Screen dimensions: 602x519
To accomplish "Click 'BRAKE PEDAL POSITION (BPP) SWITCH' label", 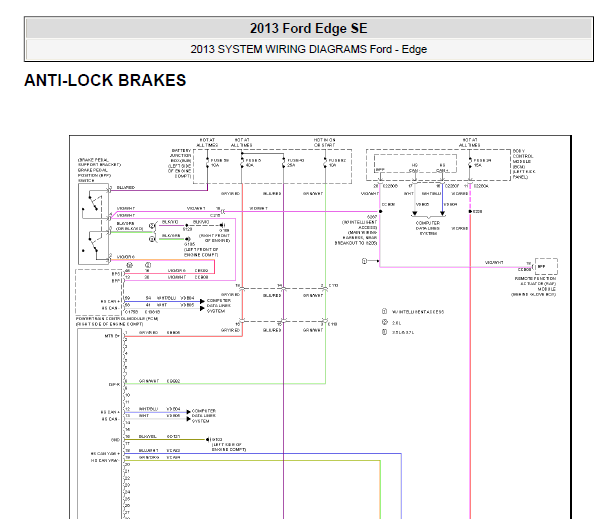I will pyautogui.click(x=94, y=175).
